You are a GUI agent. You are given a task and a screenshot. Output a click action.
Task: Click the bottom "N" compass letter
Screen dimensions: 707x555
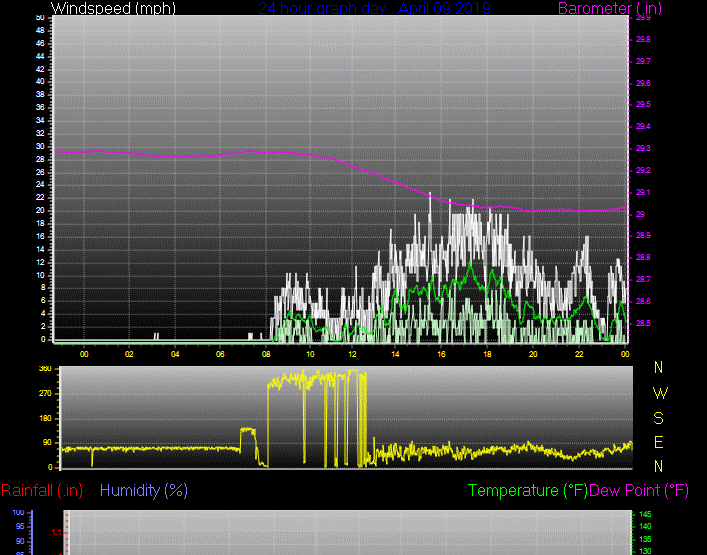[x=658, y=466]
